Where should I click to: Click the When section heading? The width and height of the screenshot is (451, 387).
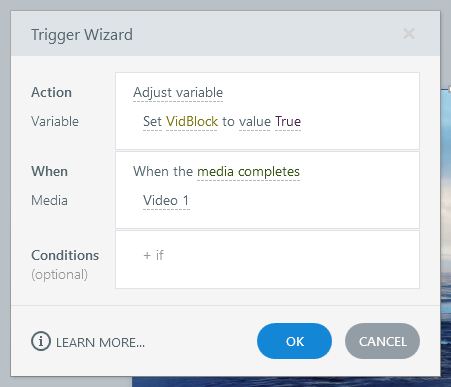(x=49, y=171)
